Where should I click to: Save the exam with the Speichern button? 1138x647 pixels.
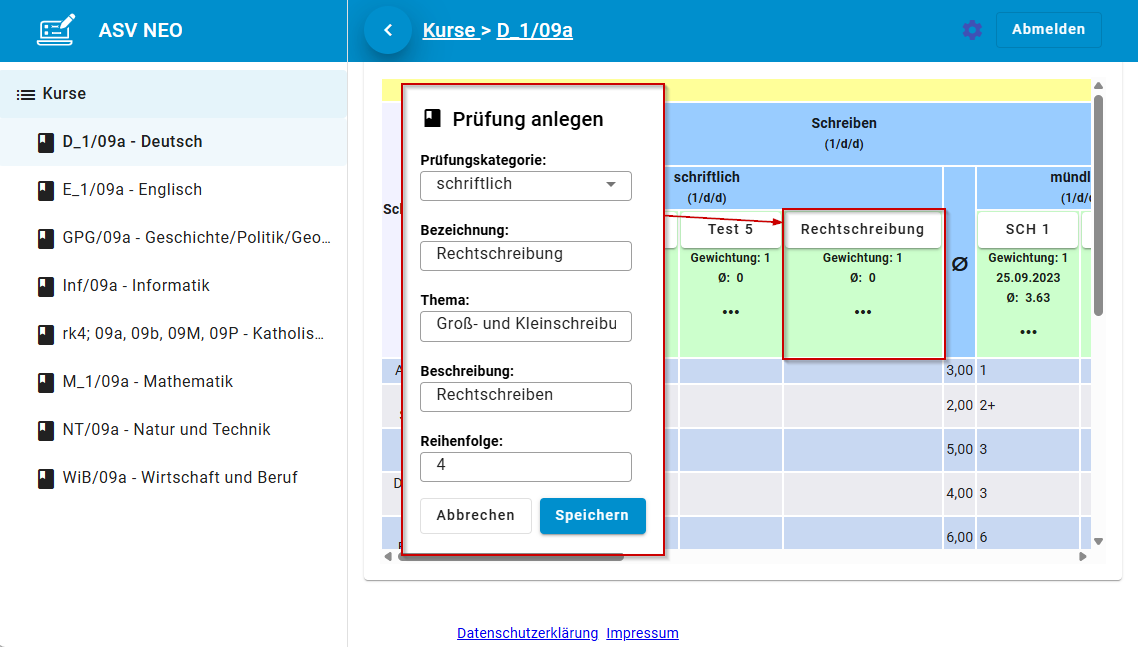tap(592, 515)
